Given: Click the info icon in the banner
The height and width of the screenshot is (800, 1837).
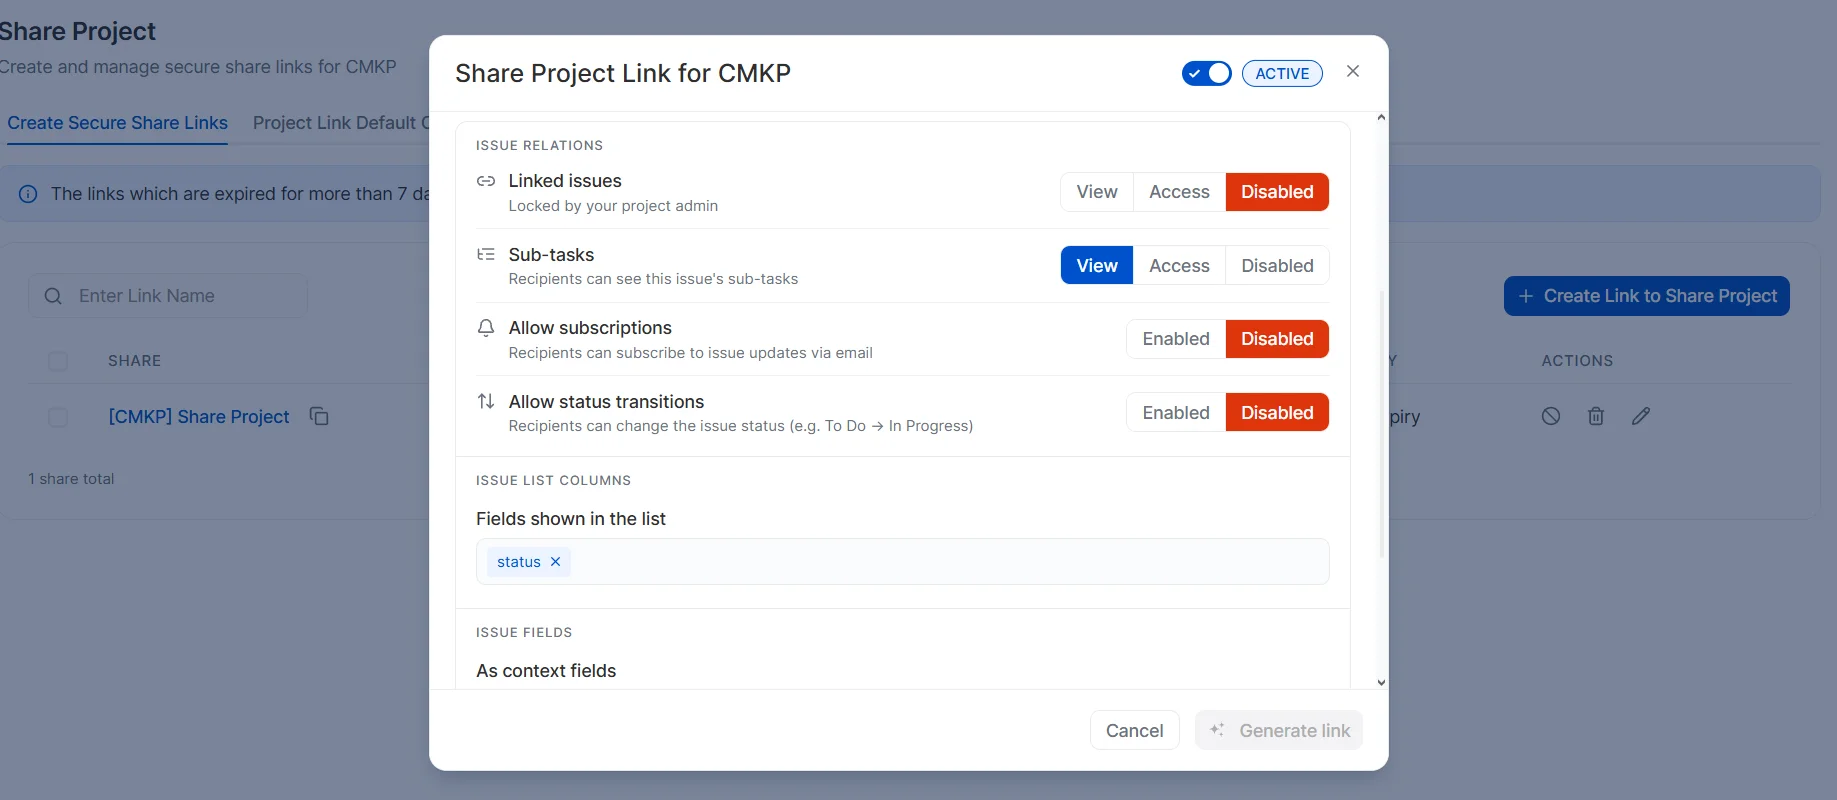Looking at the screenshot, I should click(x=28, y=194).
